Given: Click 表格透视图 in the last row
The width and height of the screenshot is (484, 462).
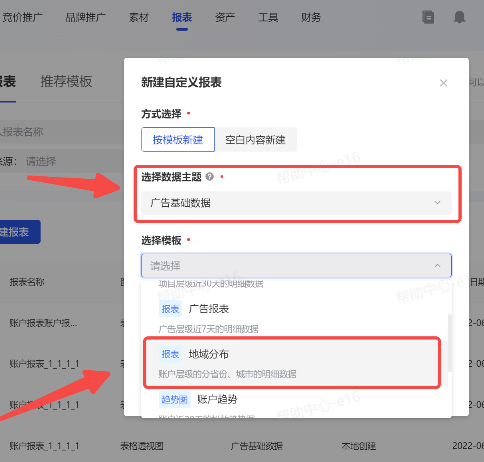Looking at the screenshot, I should [142, 446].
